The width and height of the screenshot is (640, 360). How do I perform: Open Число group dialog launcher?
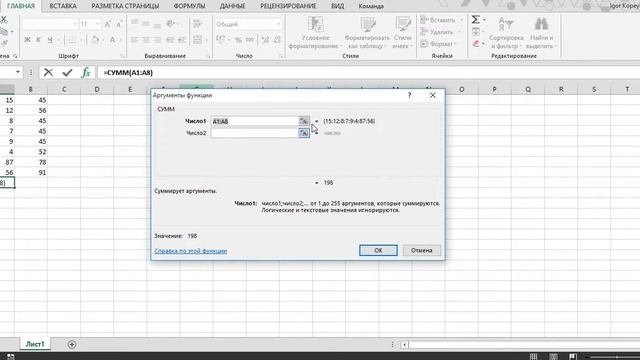click(x=281, y=56)
